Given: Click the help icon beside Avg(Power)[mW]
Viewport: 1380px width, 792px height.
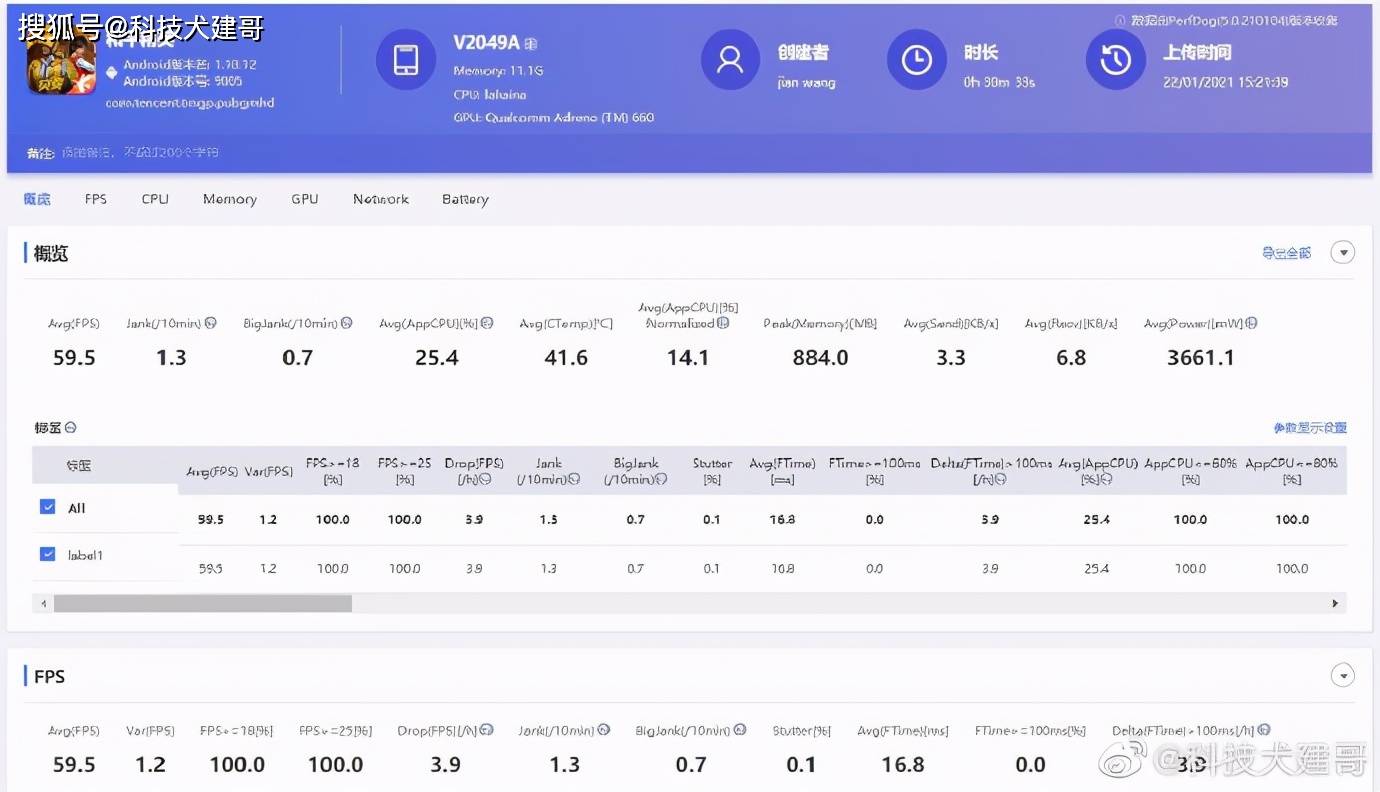Looking at the screenshot, I should pos(1252,324).
